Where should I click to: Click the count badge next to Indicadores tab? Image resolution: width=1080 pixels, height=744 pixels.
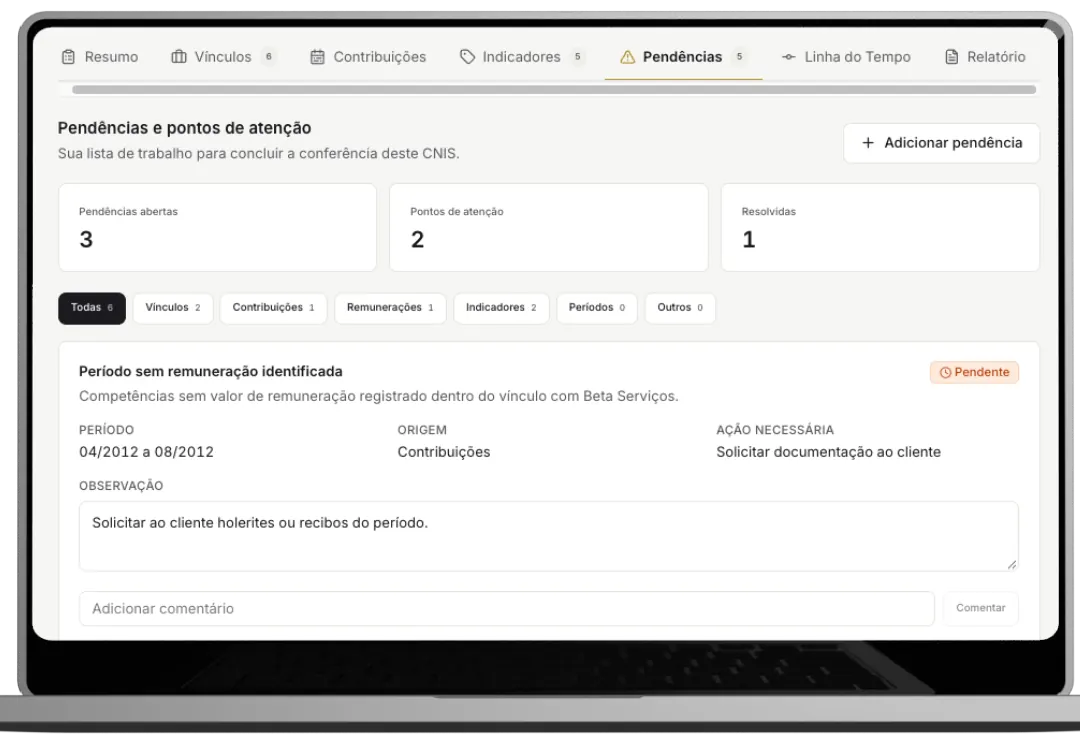577,56
